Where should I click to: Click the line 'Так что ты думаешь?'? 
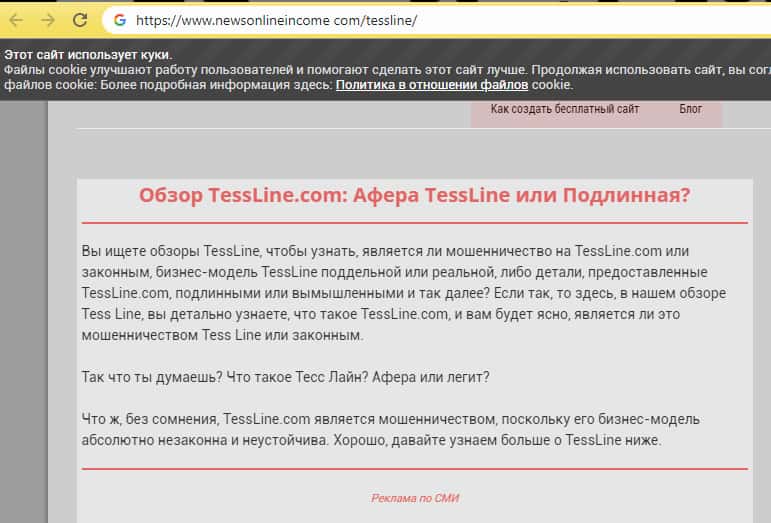pos(285,377)
